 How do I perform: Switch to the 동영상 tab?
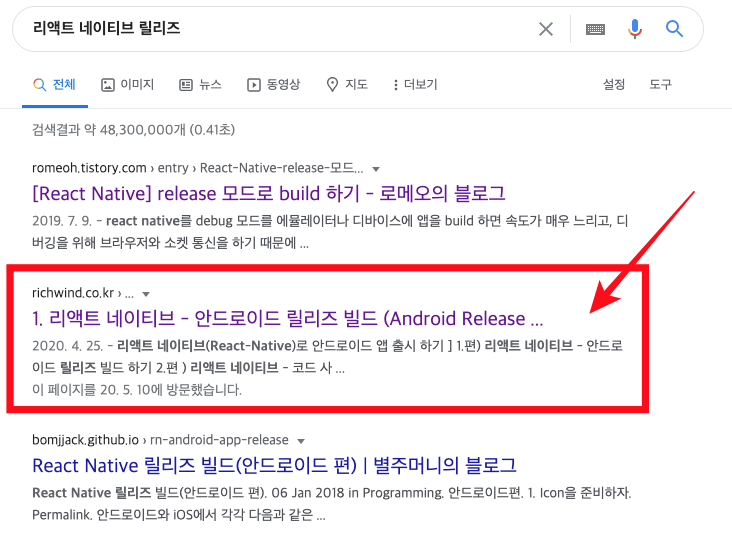[274, 84]
